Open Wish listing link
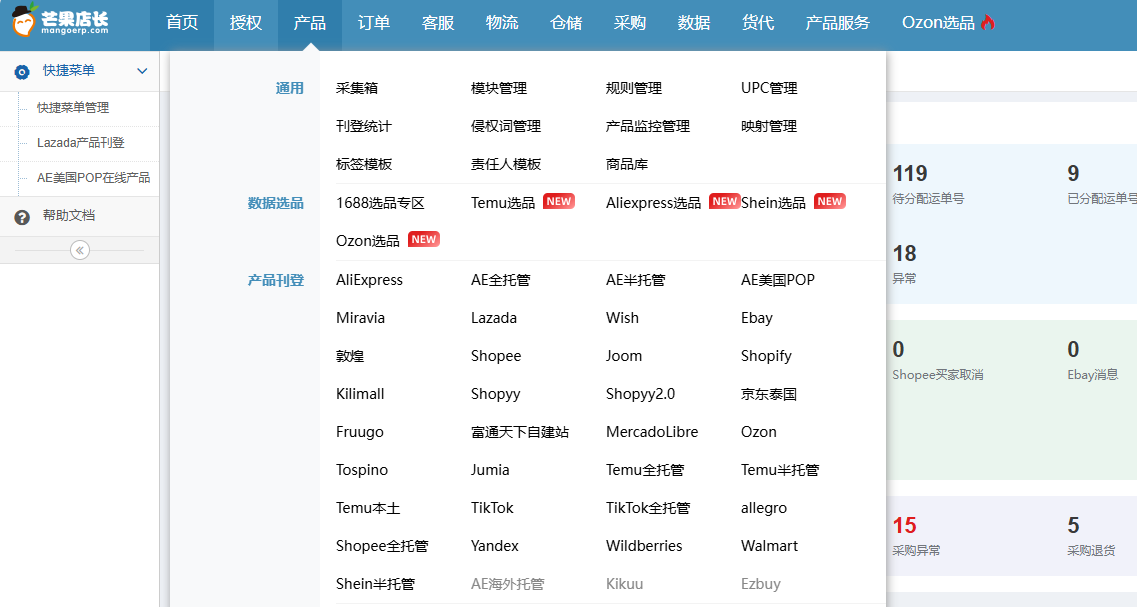 tap(622, 318)
